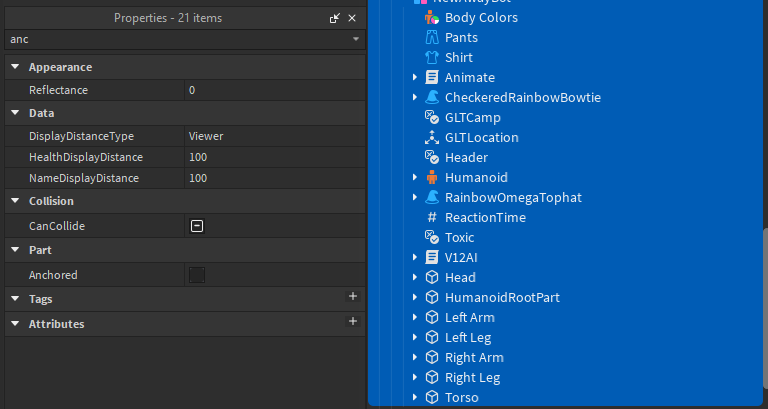Expand the Tags section
Viewport: 768px width, 409px height.
[15, 299]
